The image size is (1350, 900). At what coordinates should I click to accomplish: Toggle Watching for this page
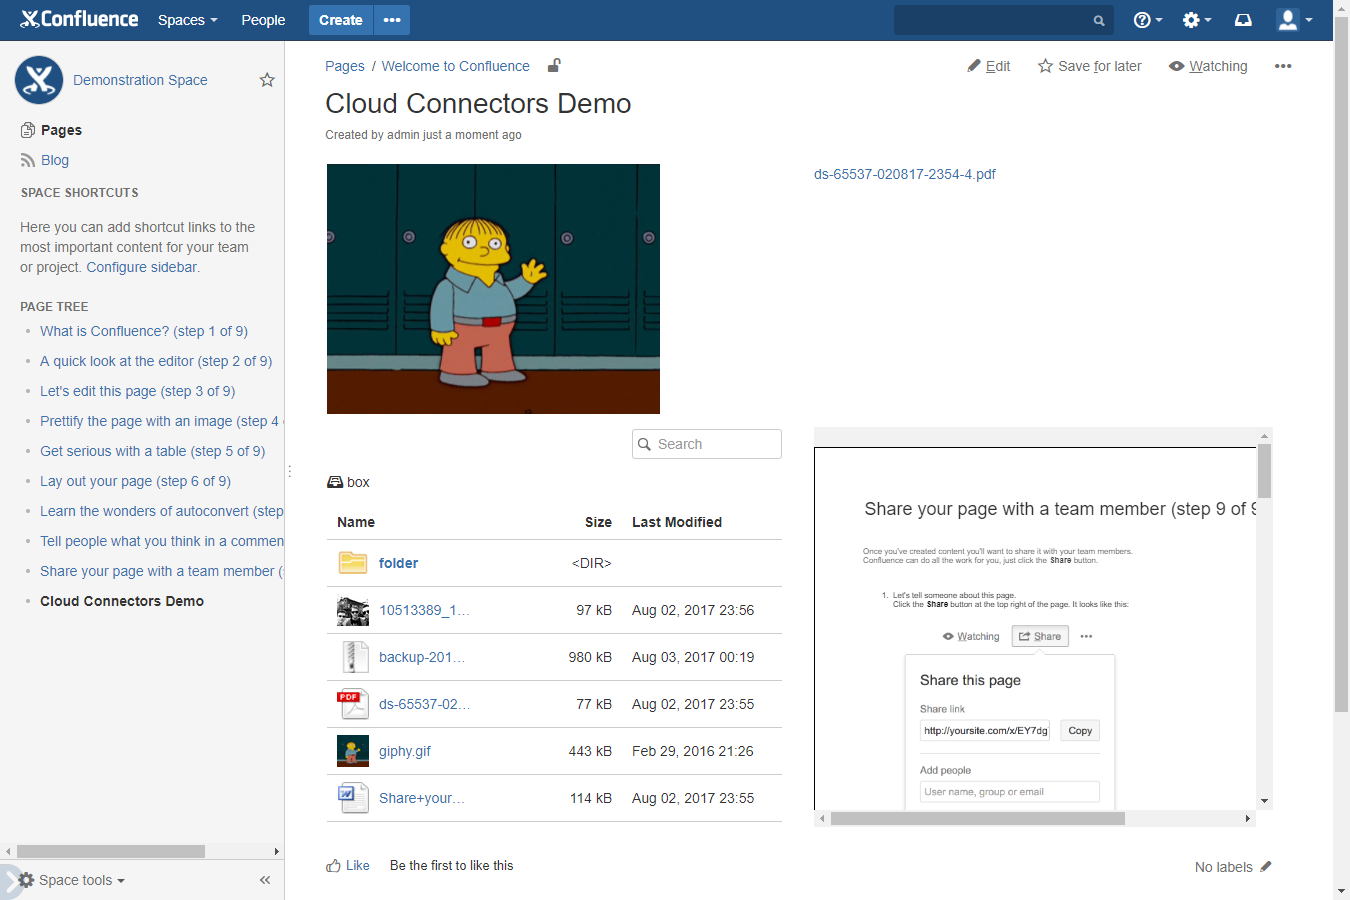coord(1208,66)
